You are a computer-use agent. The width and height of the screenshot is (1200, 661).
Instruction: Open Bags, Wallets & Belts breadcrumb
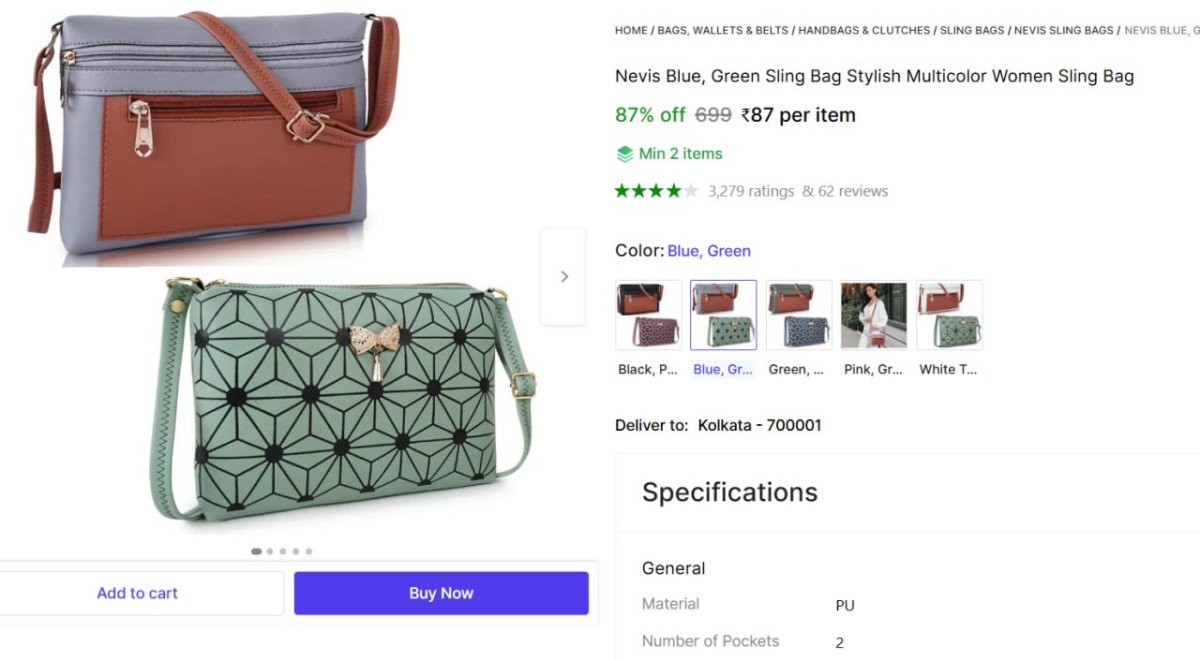click(722, 31)
